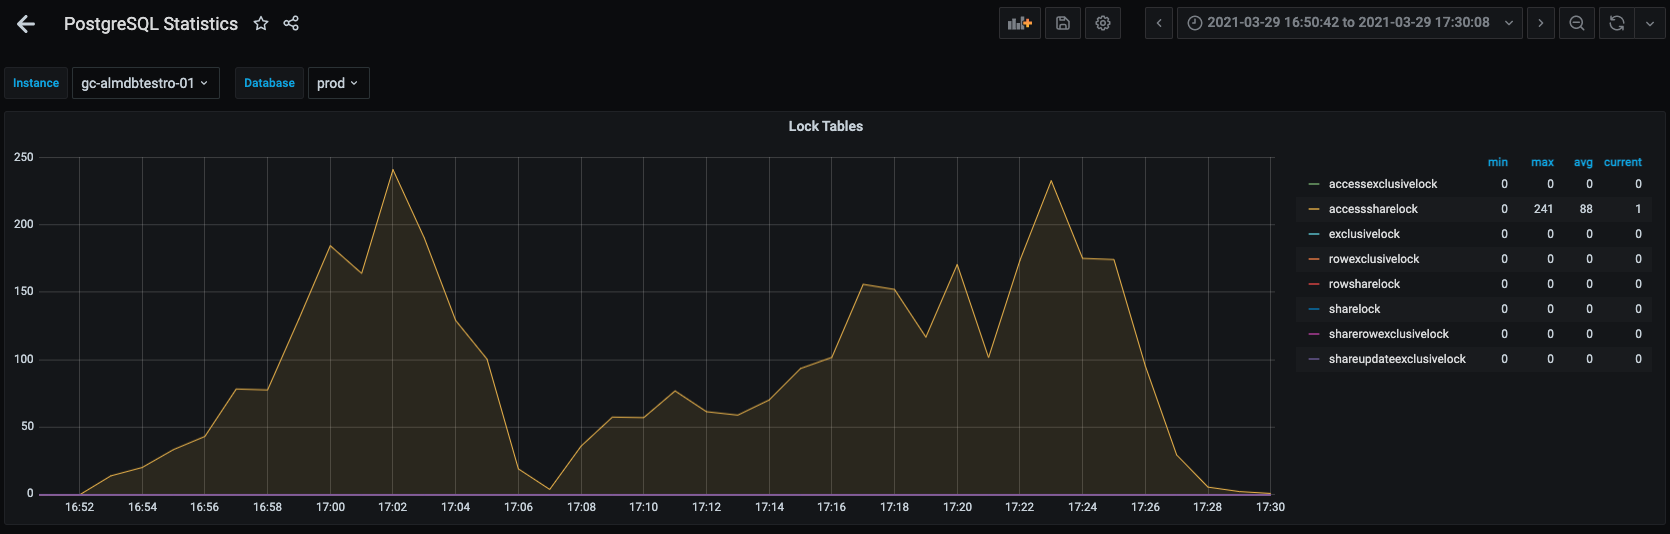This screenshot has height=534, width=1670.
Task: Toggle accesssharelock series in legend
Action: (x=1373, y=209)
